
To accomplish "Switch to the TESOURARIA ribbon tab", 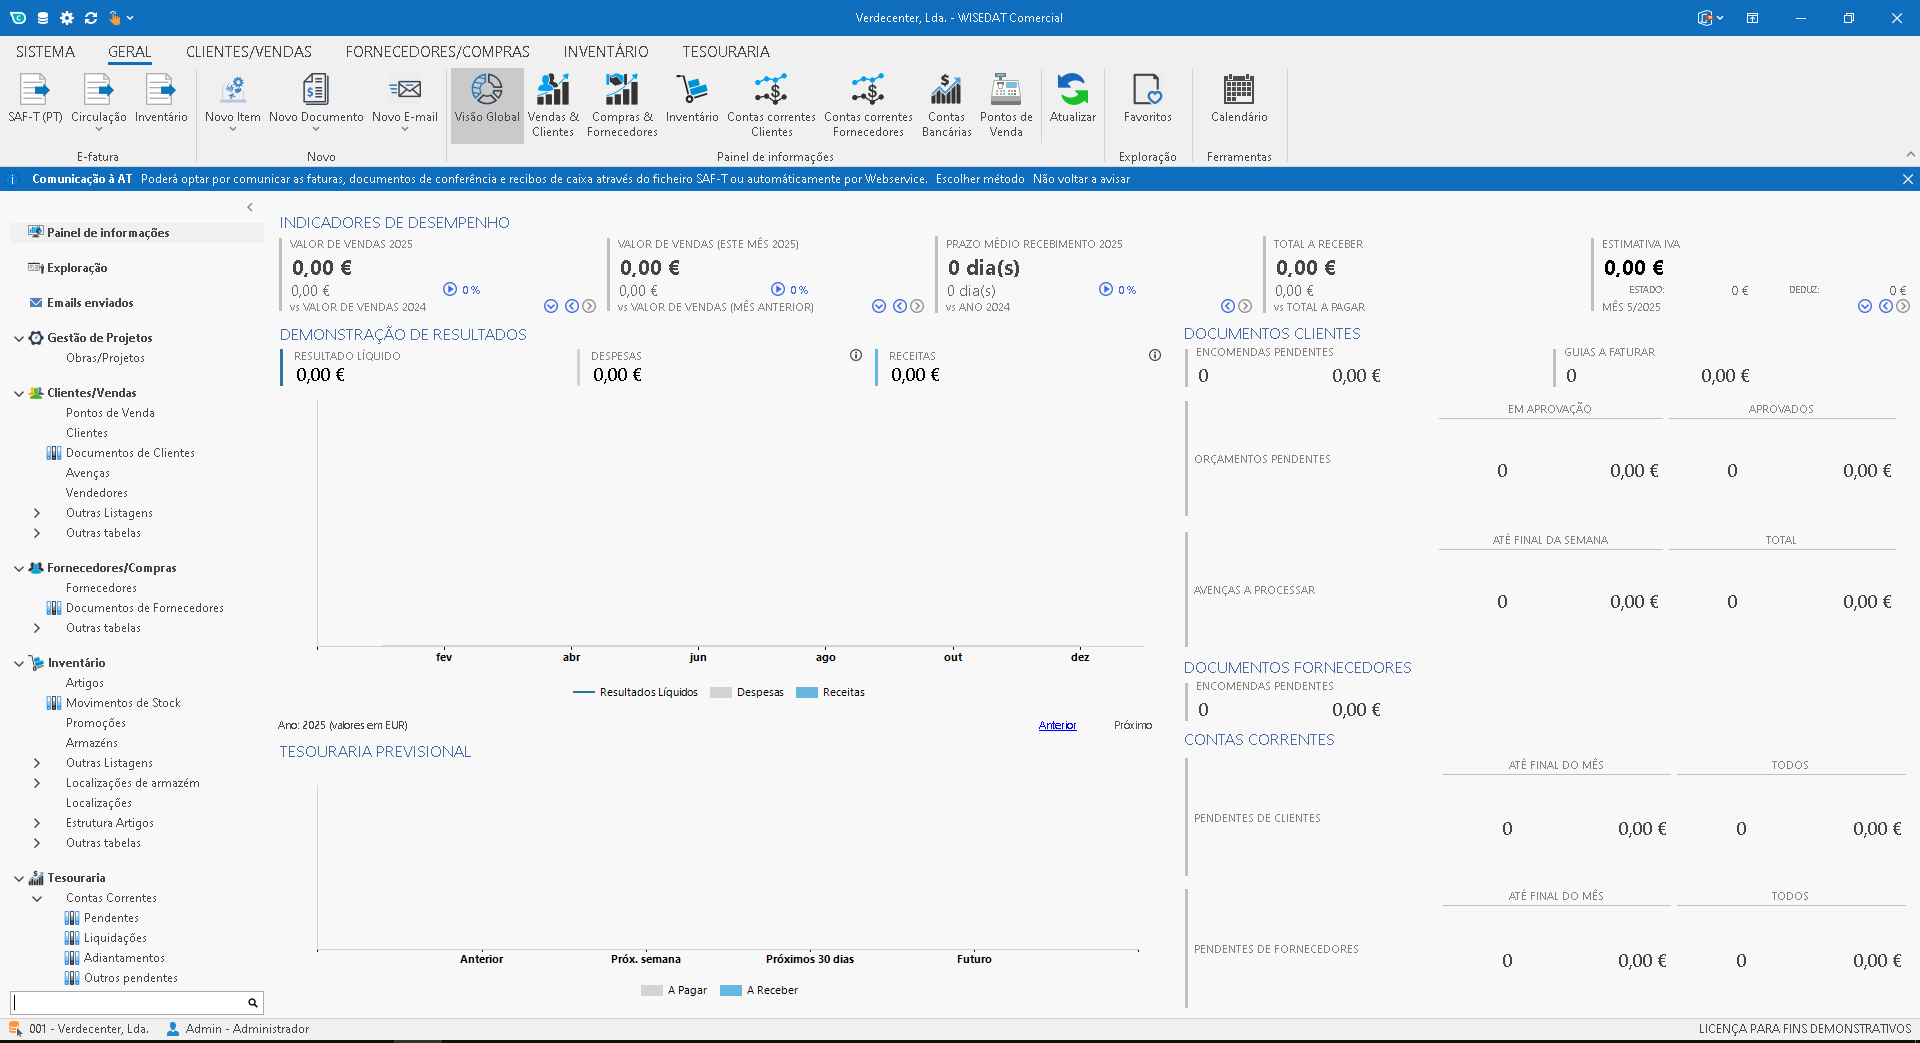I will point(725,52).
